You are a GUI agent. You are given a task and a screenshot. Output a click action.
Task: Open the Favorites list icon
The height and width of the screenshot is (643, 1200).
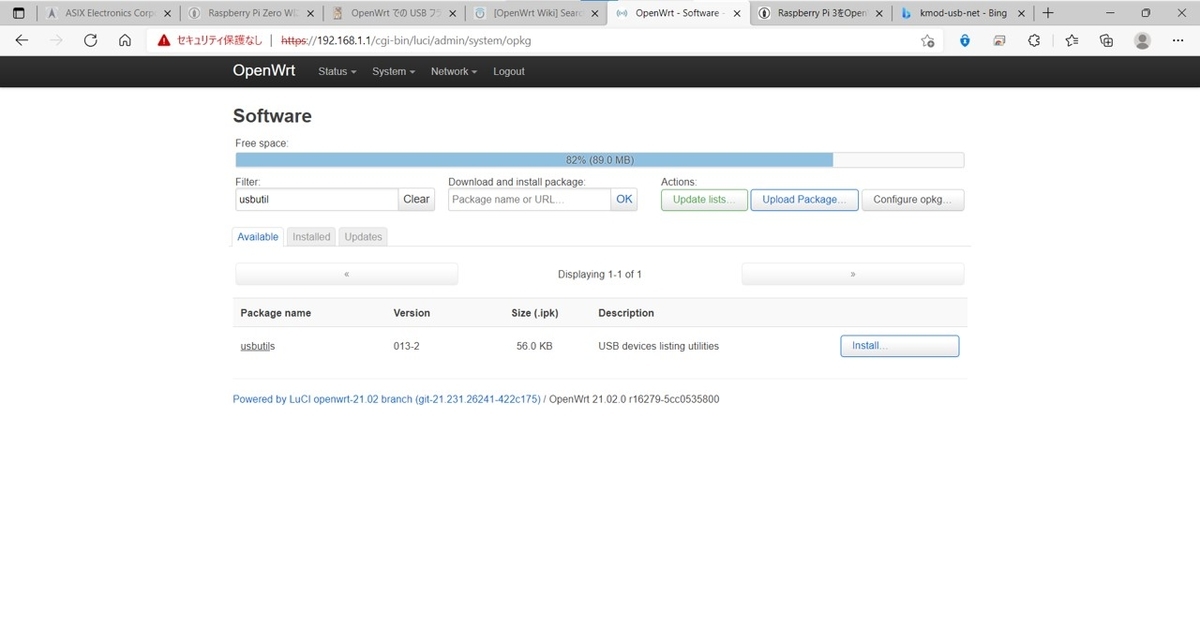[x=1071, y=41]
